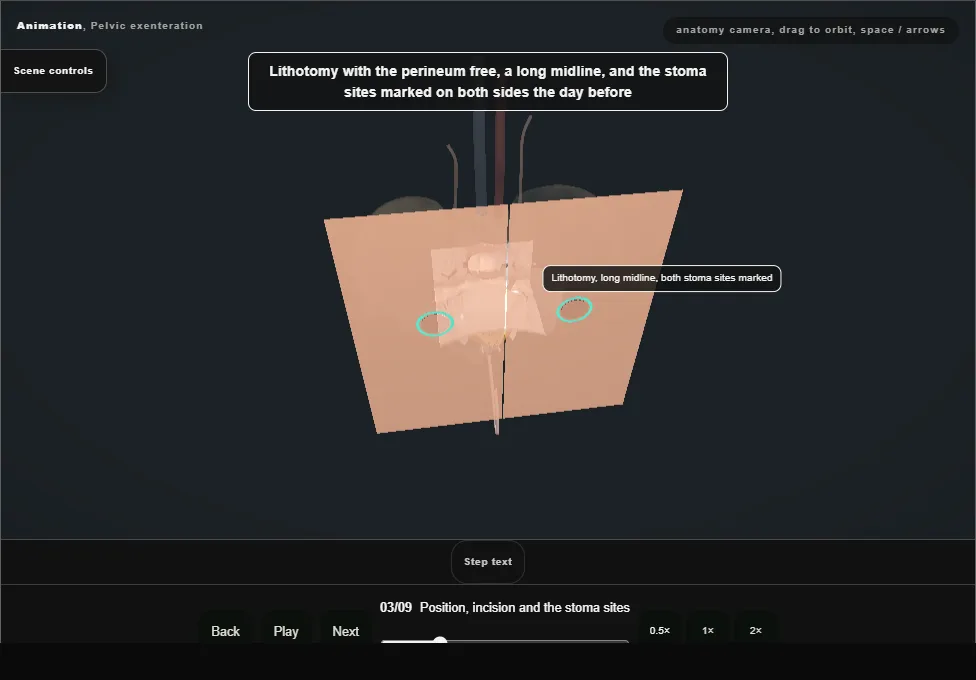Advance with the Next button
This screenshot has width=976, height=680.
[345, 631]
